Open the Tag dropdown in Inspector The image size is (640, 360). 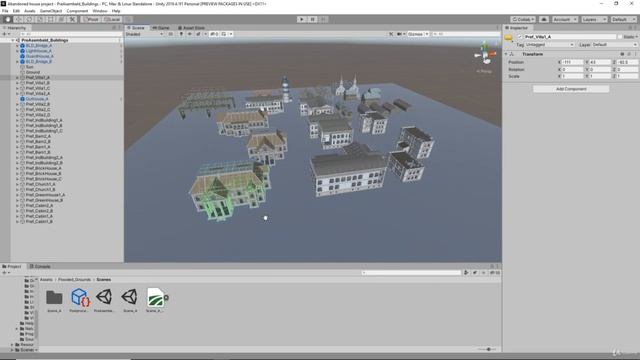click(x=550, y=44)
